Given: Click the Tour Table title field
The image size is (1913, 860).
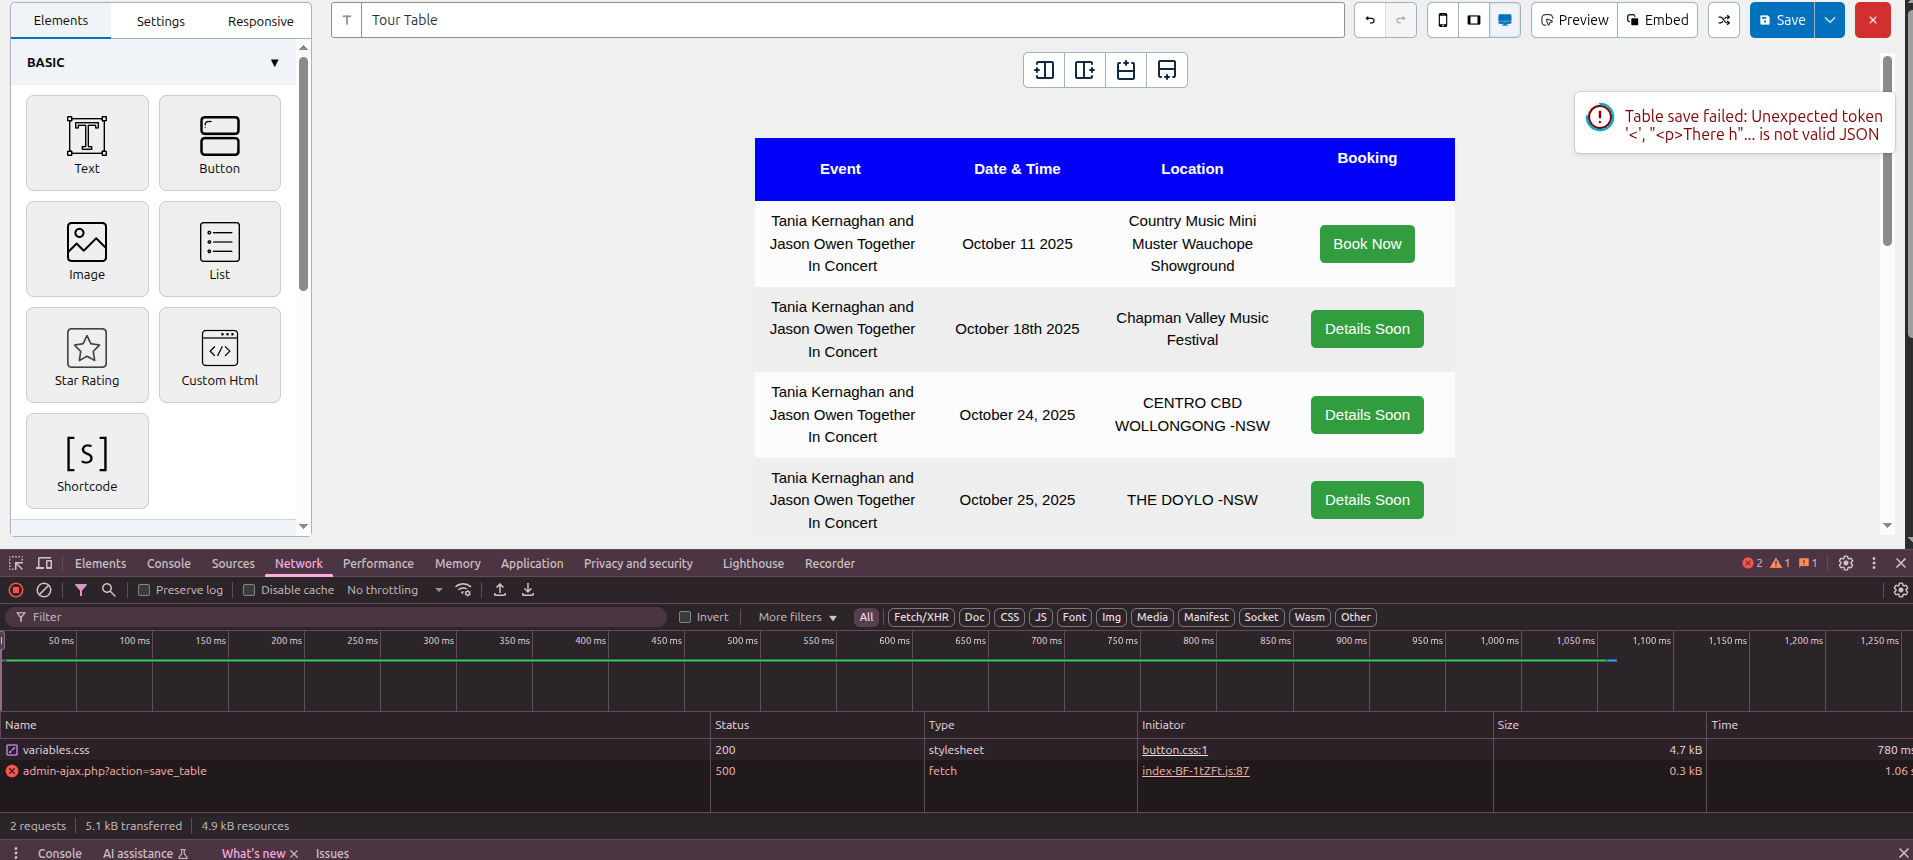Looking at the screenshot, I should pyautogui.click(x=852, y=20).
